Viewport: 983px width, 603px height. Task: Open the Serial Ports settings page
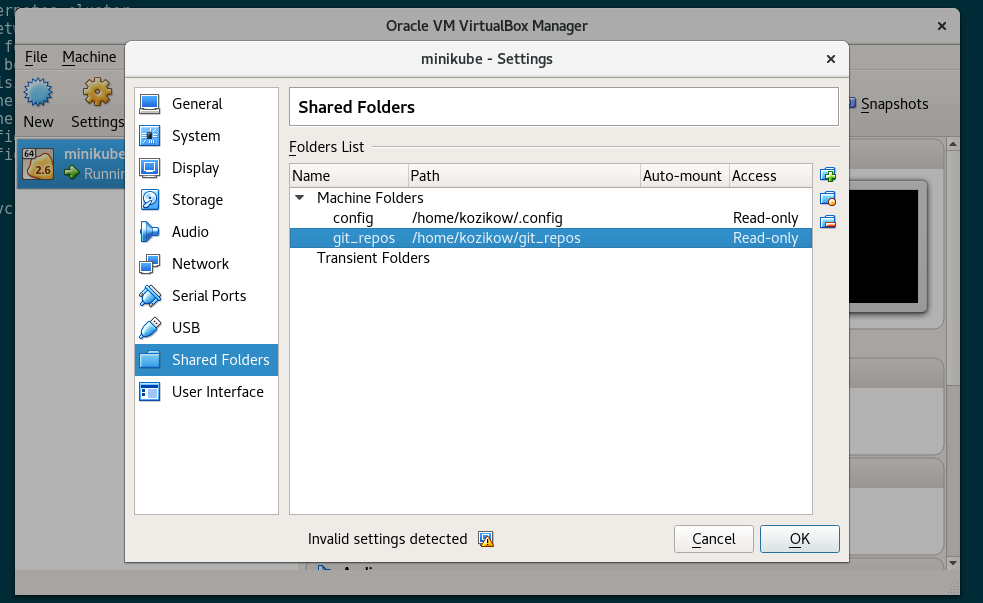208,296
